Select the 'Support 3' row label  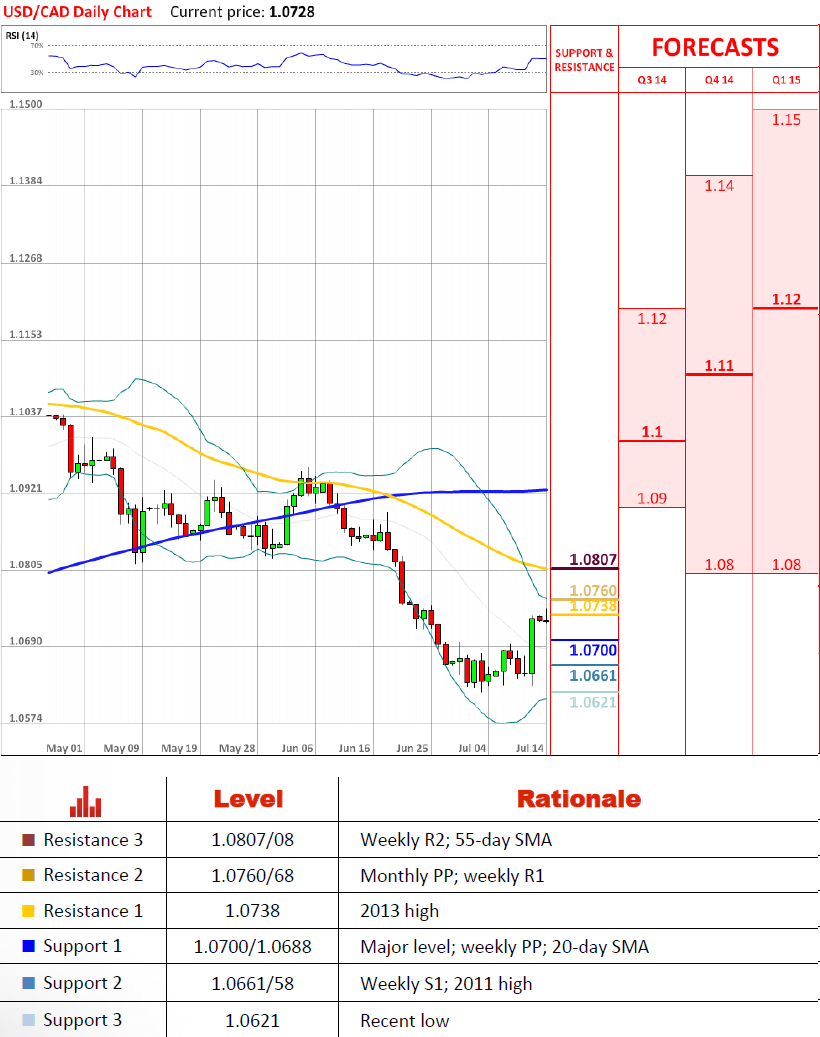83,1020
